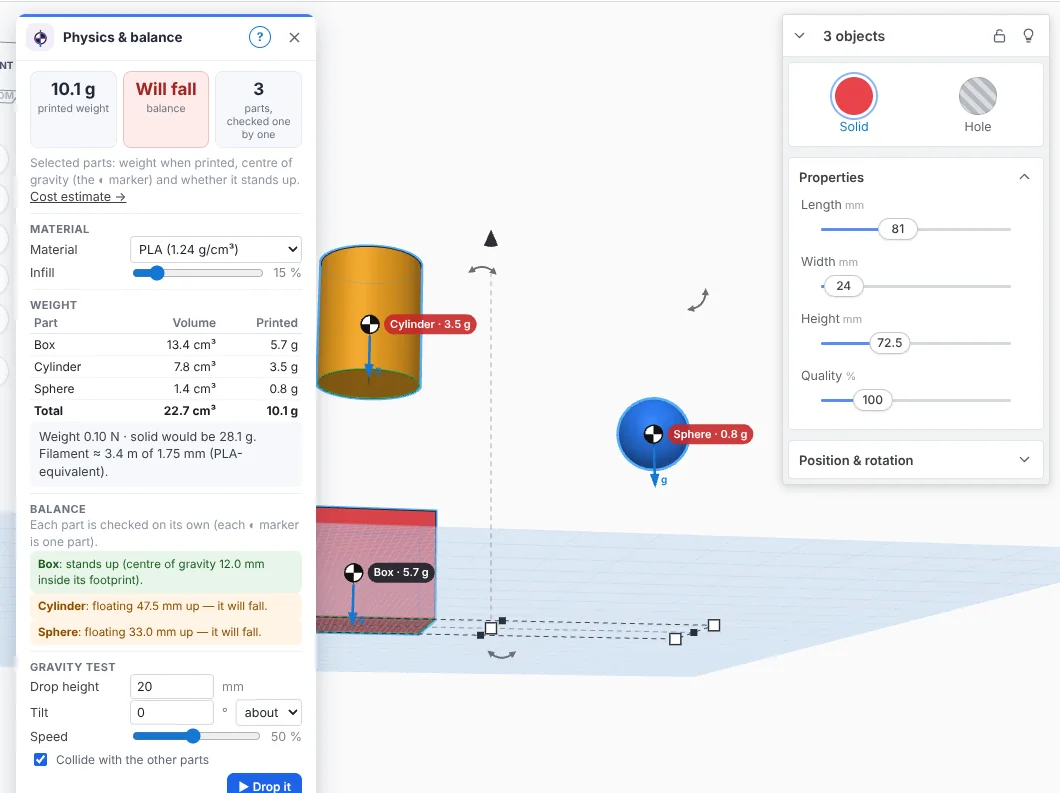The image size is (1060, 793).
Task: Click the 'Sphere · 0.8 g' label
Action: tap(710, 434)
